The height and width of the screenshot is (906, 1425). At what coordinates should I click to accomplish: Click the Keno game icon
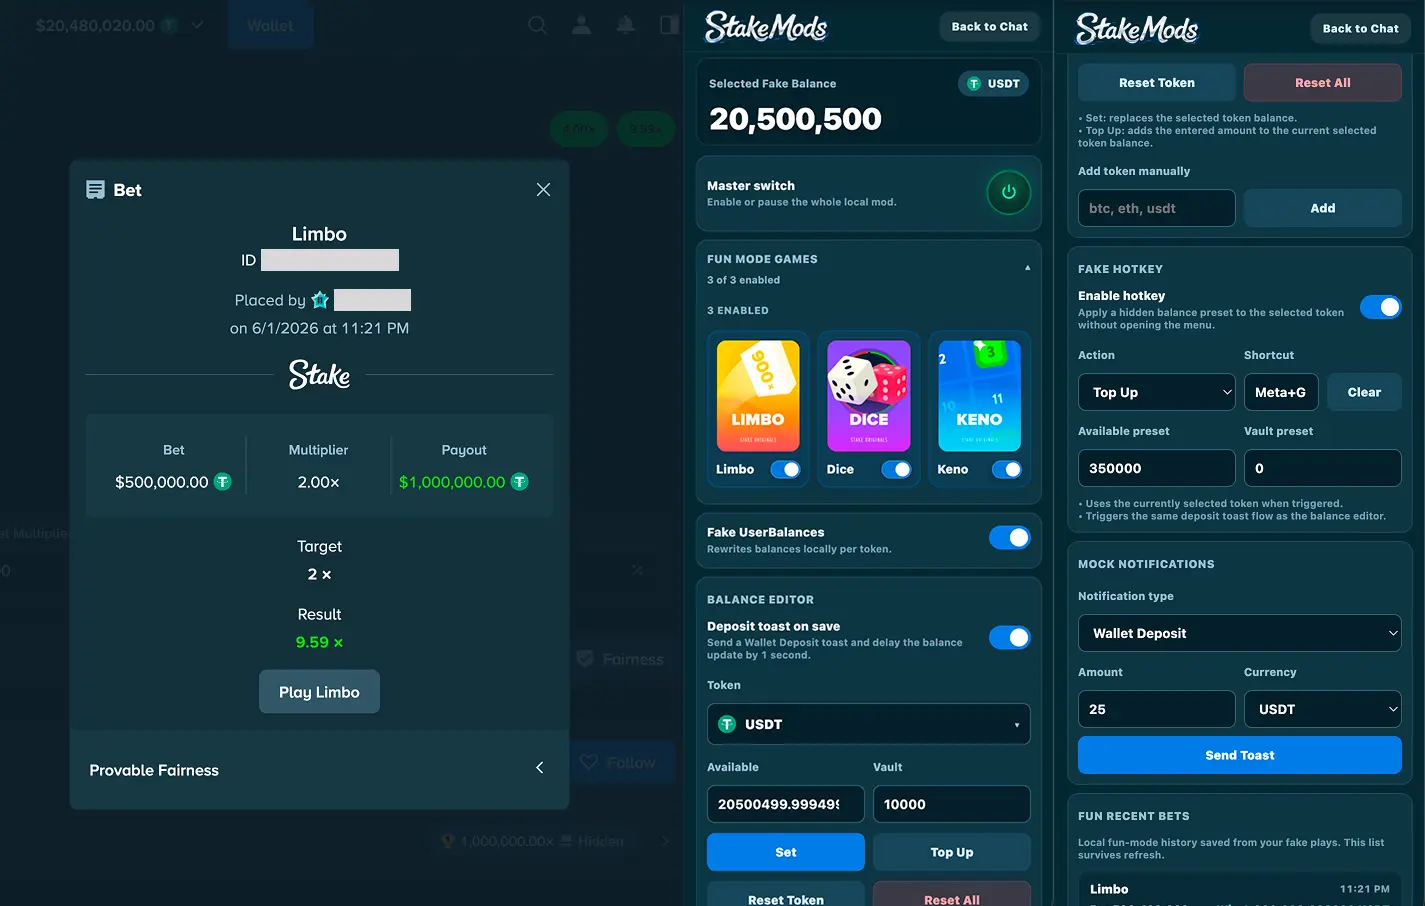(x=979, y=396)
